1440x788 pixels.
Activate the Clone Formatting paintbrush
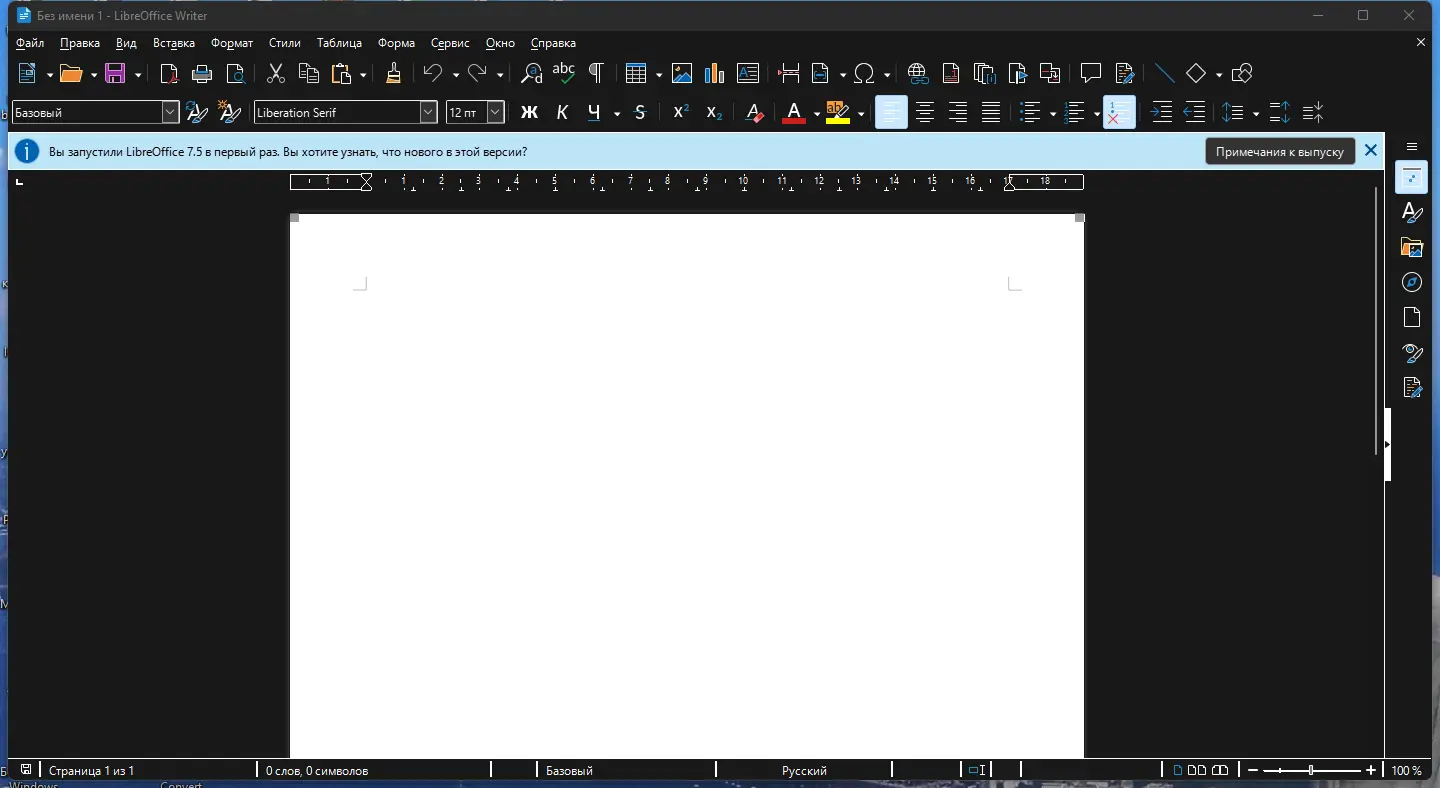pos(394,73)
